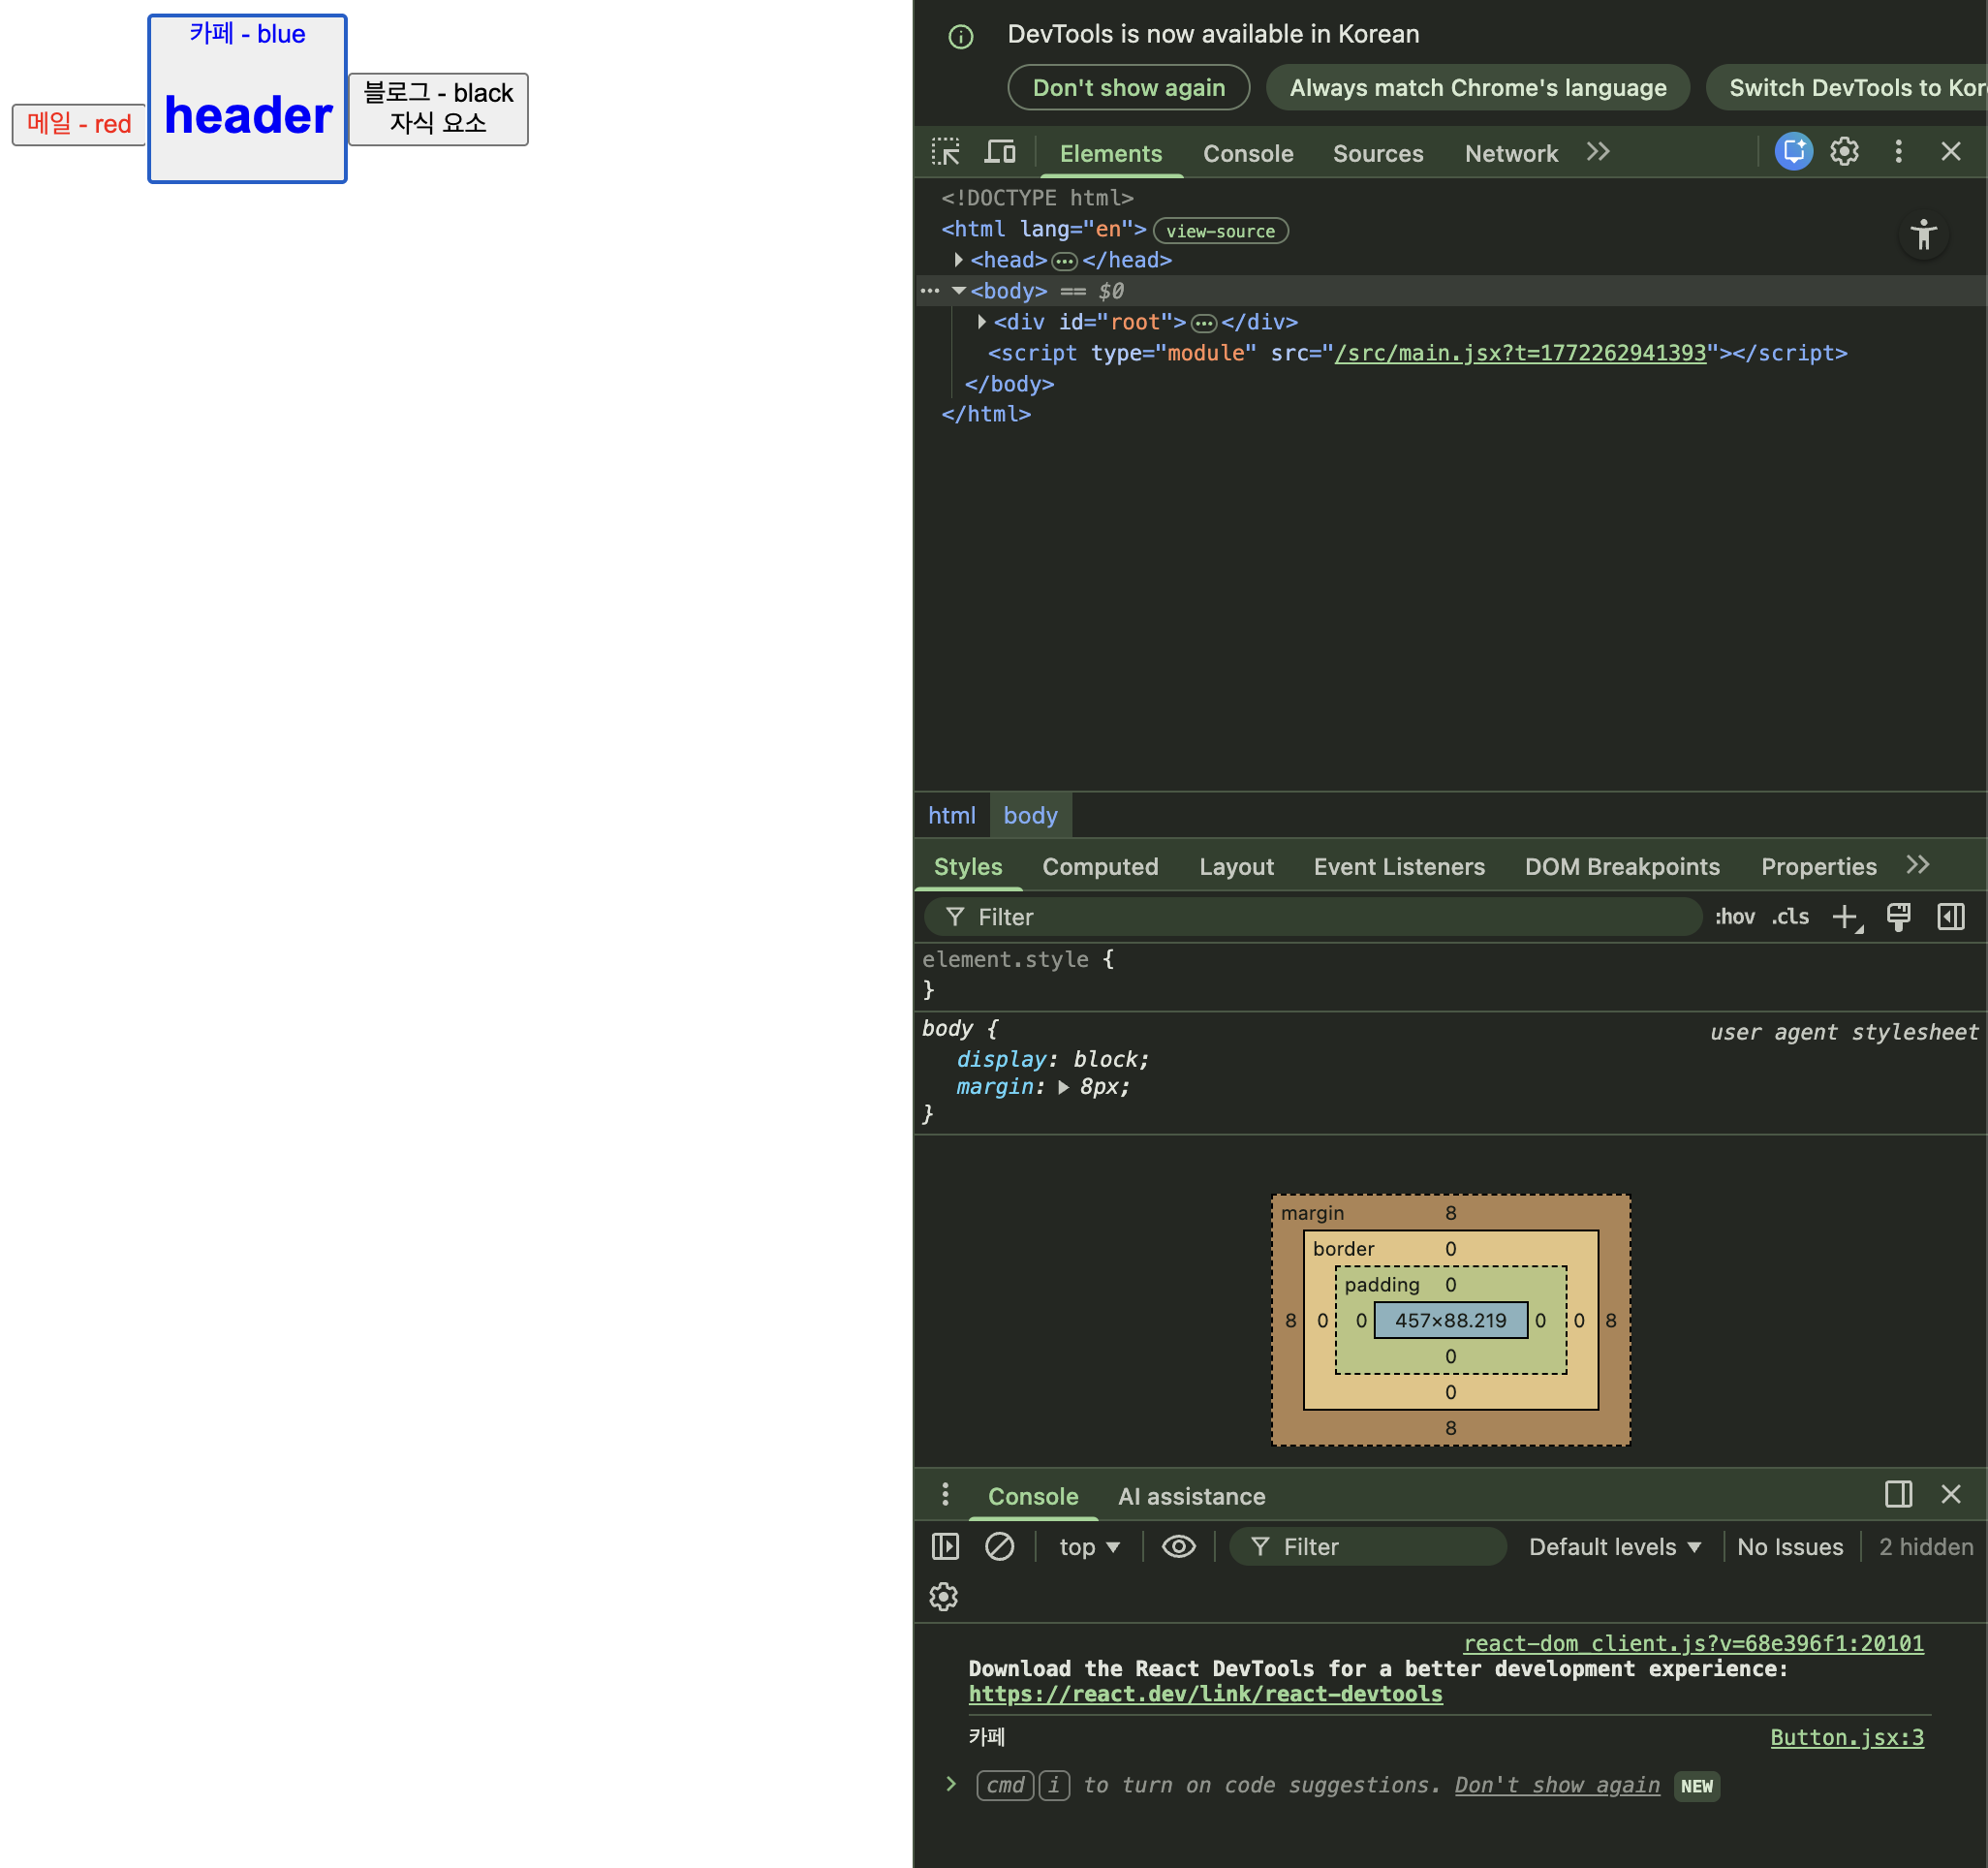Switch to the Network tab

(1510, 153)
